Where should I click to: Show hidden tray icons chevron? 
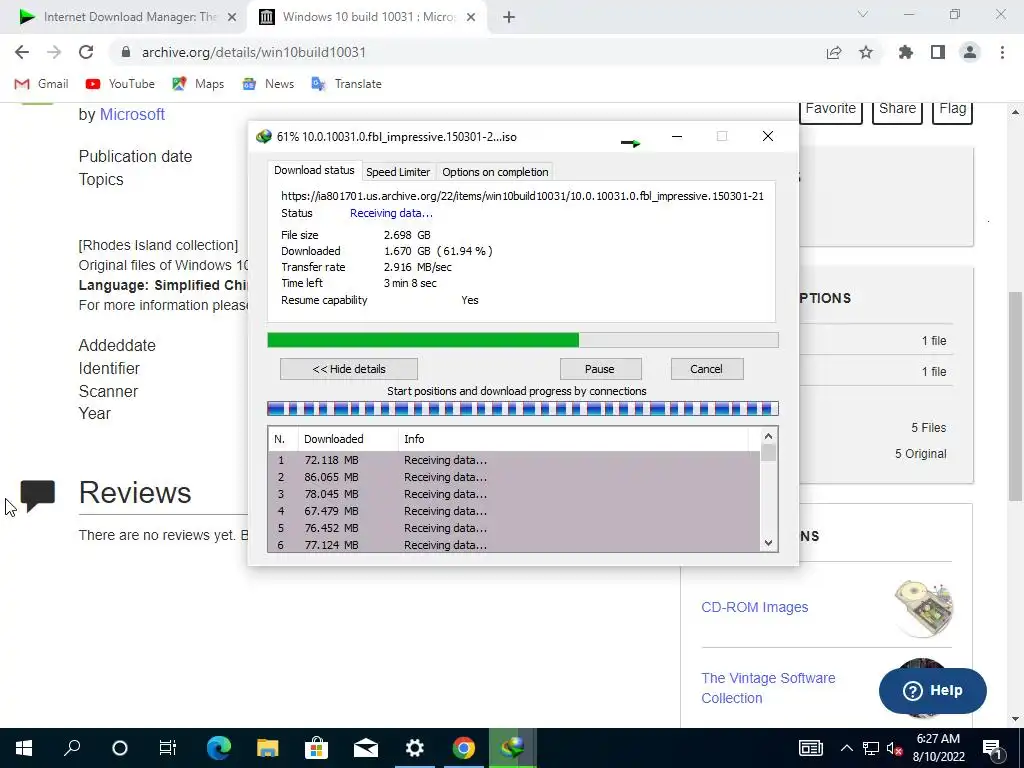846,748
